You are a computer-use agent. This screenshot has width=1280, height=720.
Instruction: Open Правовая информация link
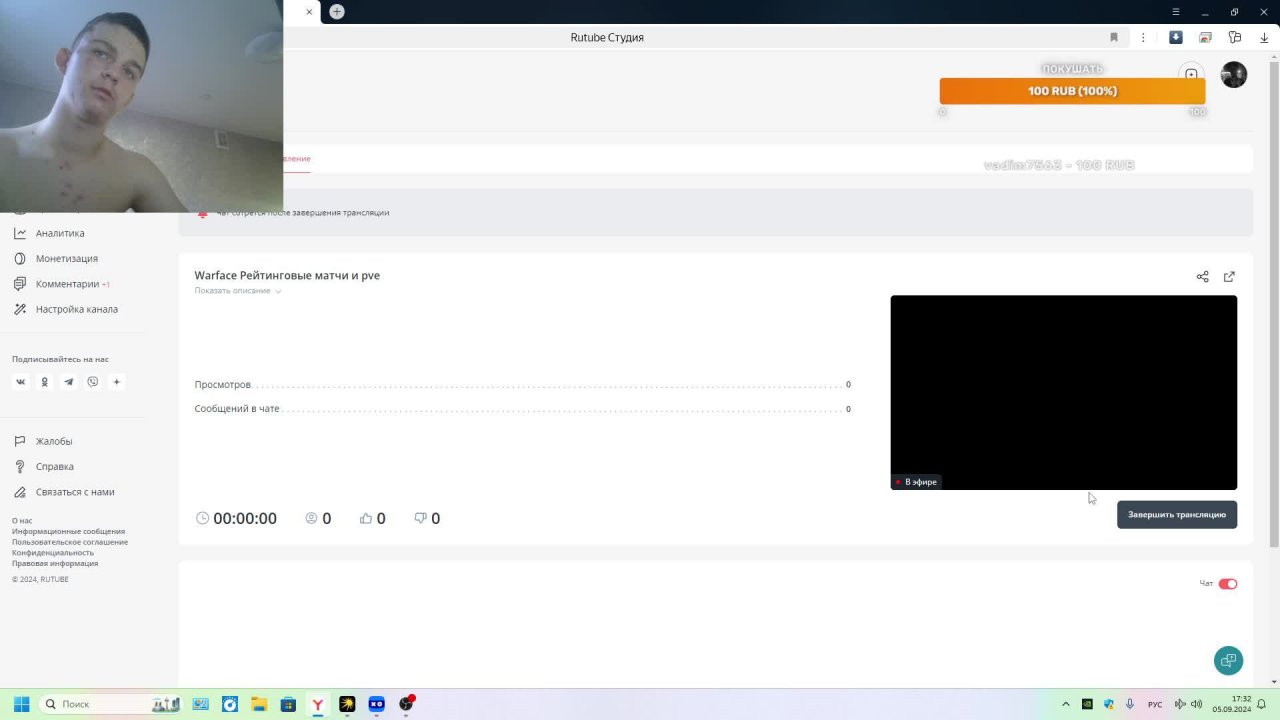click(x=55, y=563)
